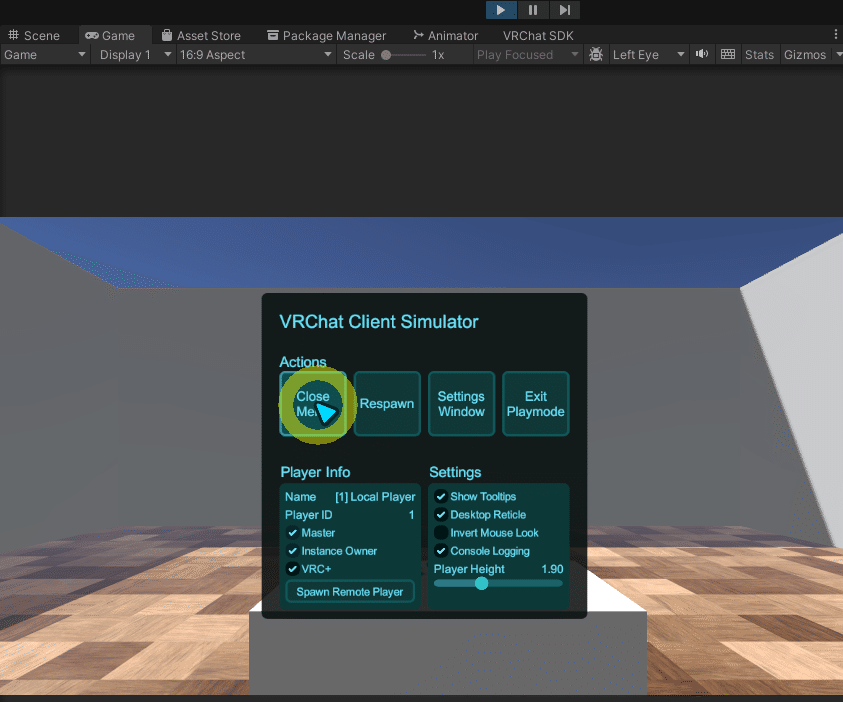
Task: Toggle the Stats overlay
Action: pyautogui.click(x=759, y=55)
